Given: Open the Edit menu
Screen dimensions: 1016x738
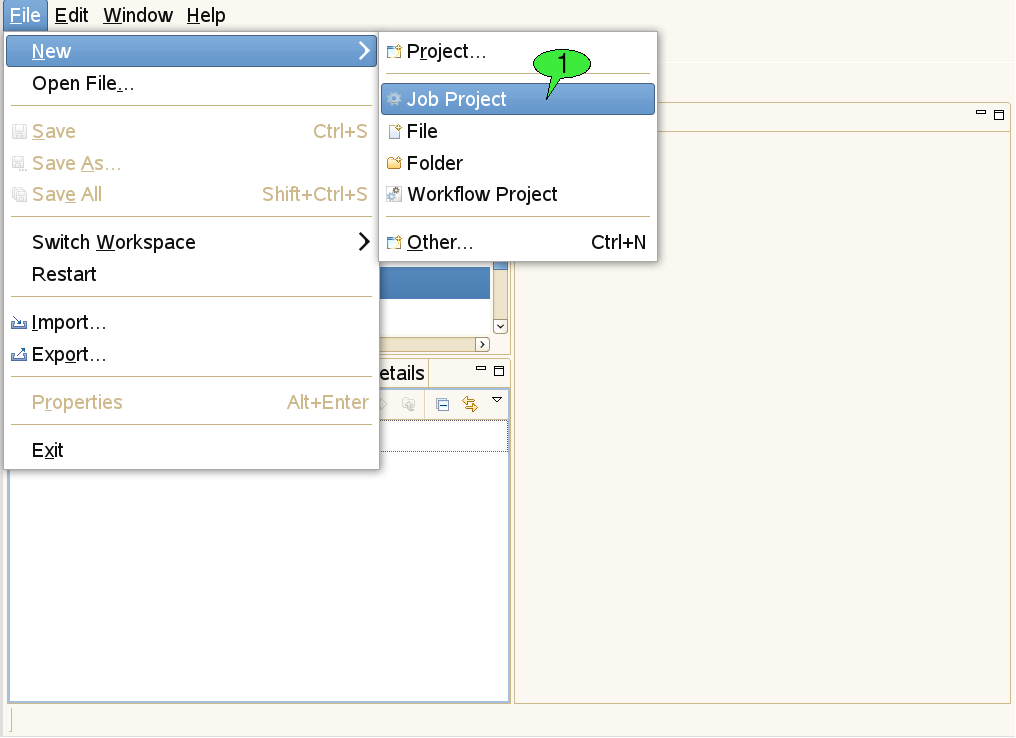Looking at the screenshot, I should coord(71,15).
